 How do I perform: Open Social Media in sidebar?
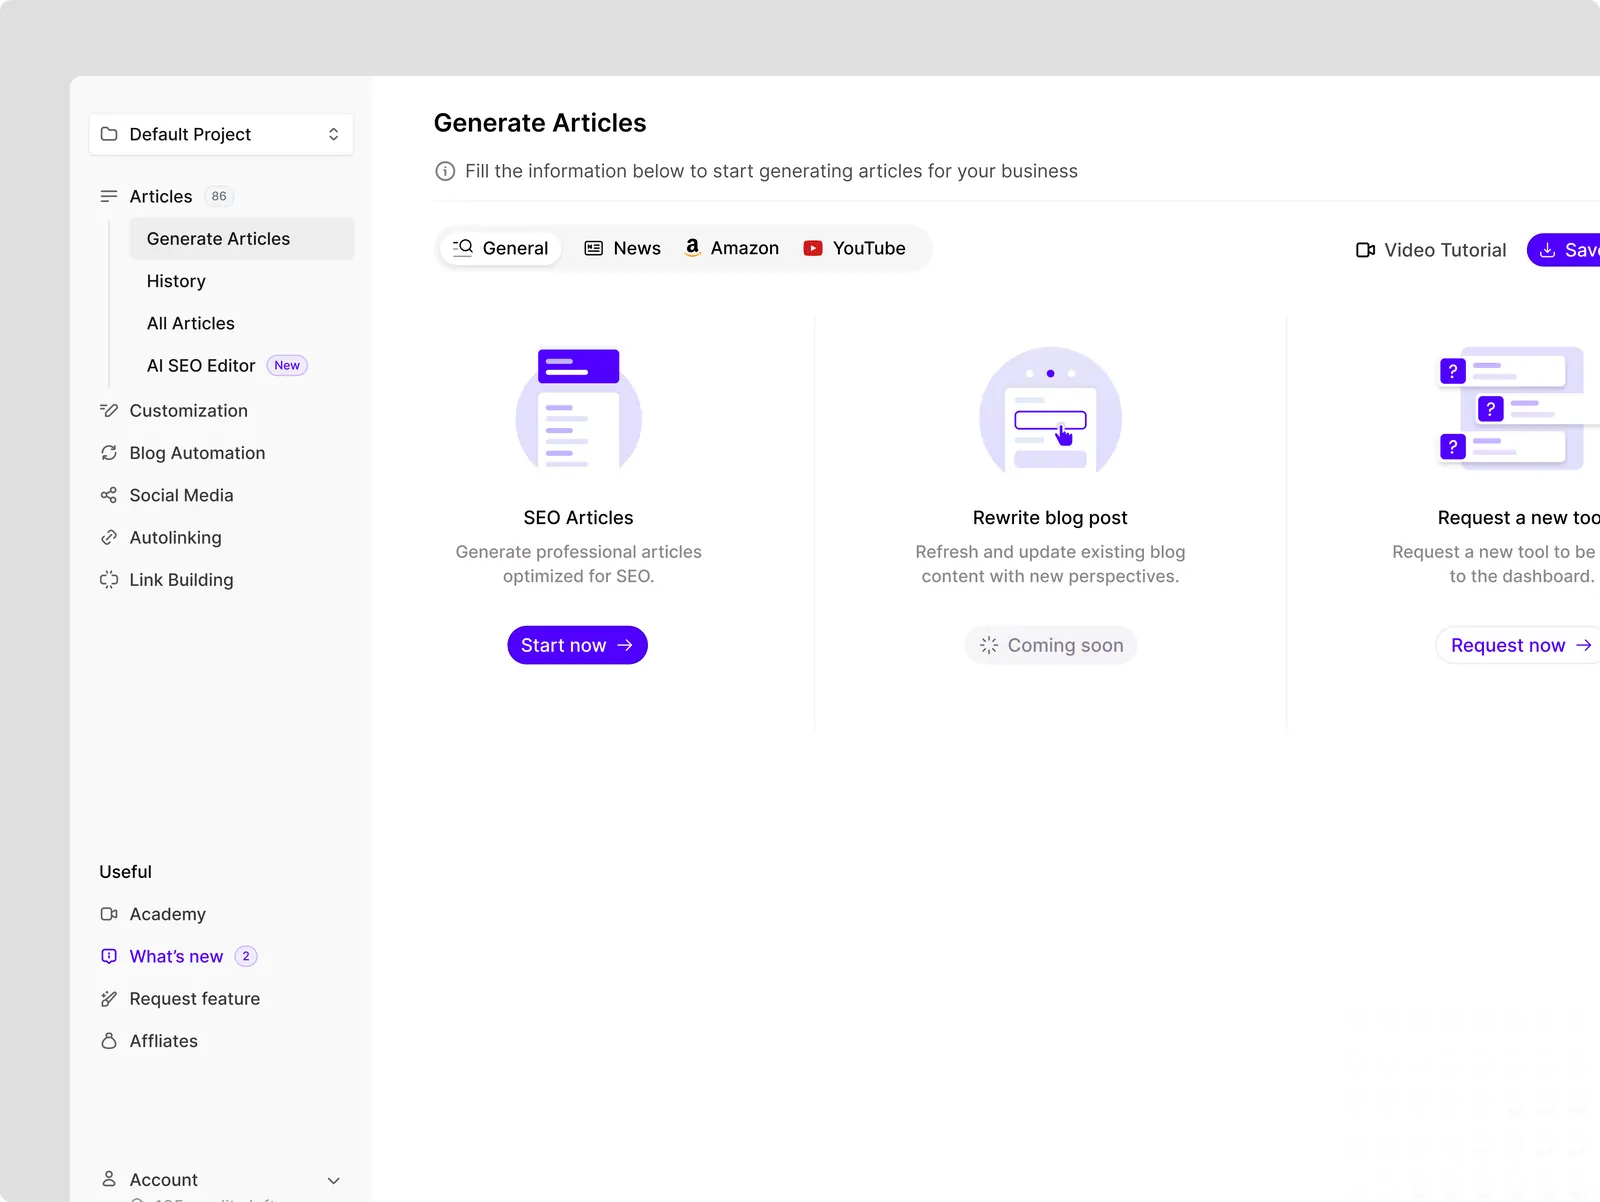pyautogui.click(x=181, y=495)
